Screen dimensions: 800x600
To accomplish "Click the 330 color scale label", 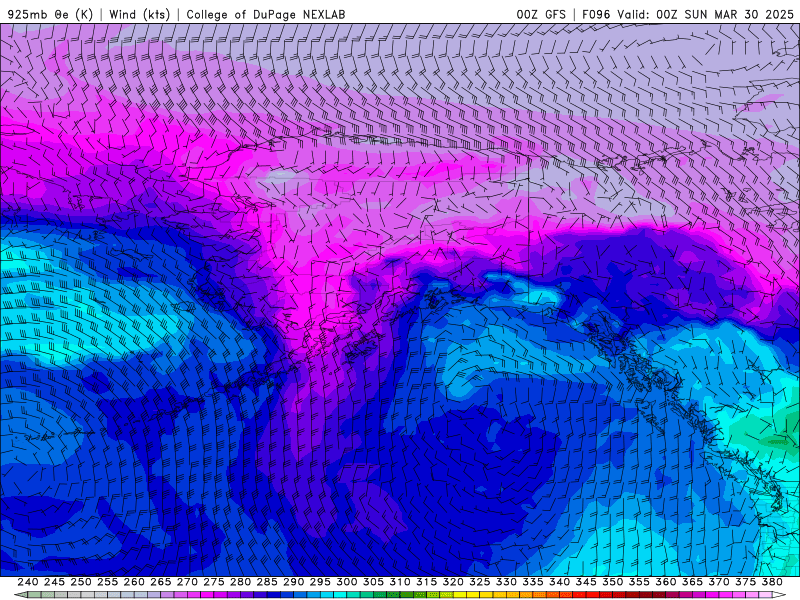I will point(506,582).
